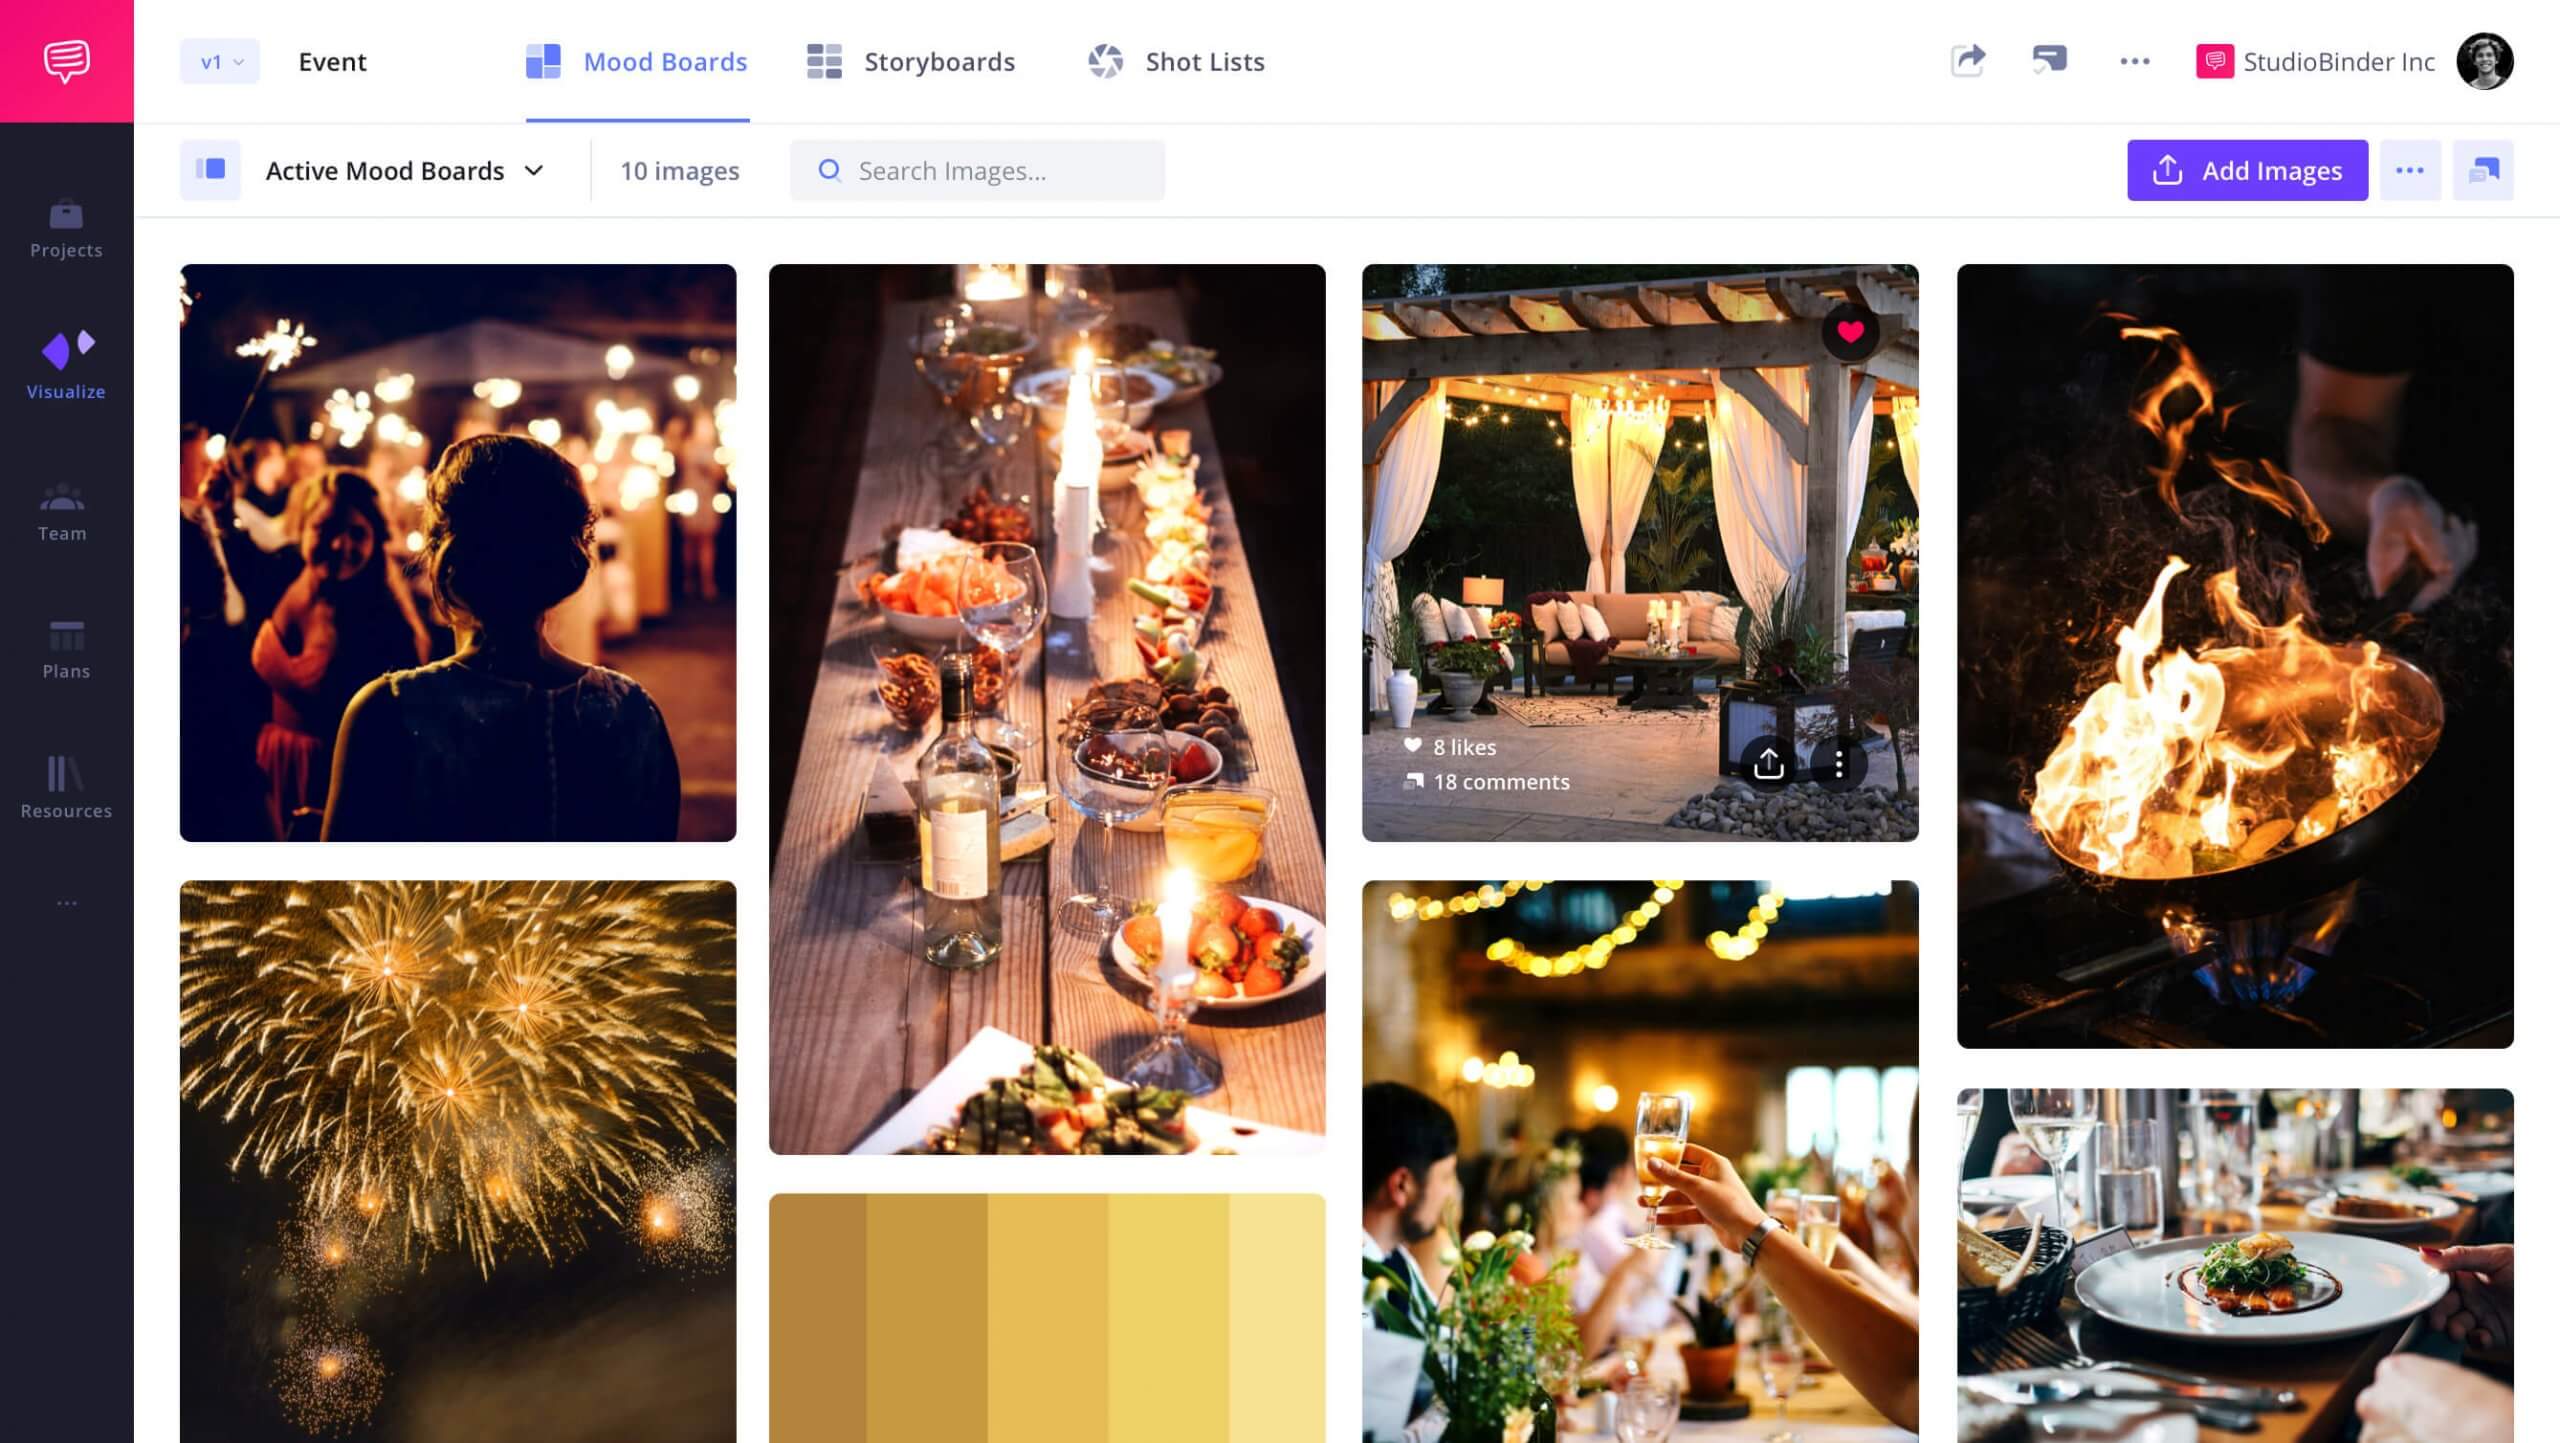Image resolution: width=2560 pixels, height=1443 pixels.
Task: Click the more options on third image
Action: [x=1841, y=763]
